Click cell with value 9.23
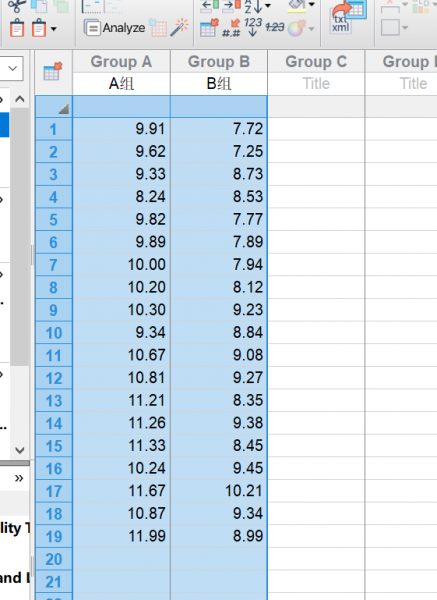The height and width of the screenshot is (600, 437). (219, 310)
